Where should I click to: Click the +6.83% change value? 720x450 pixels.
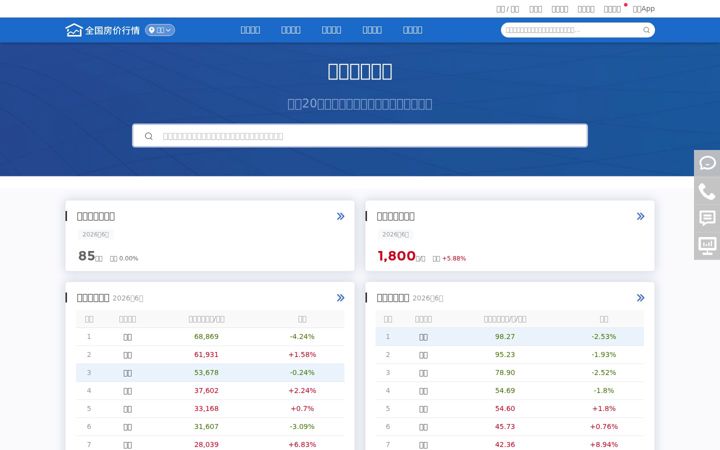(x=302, y=444)
